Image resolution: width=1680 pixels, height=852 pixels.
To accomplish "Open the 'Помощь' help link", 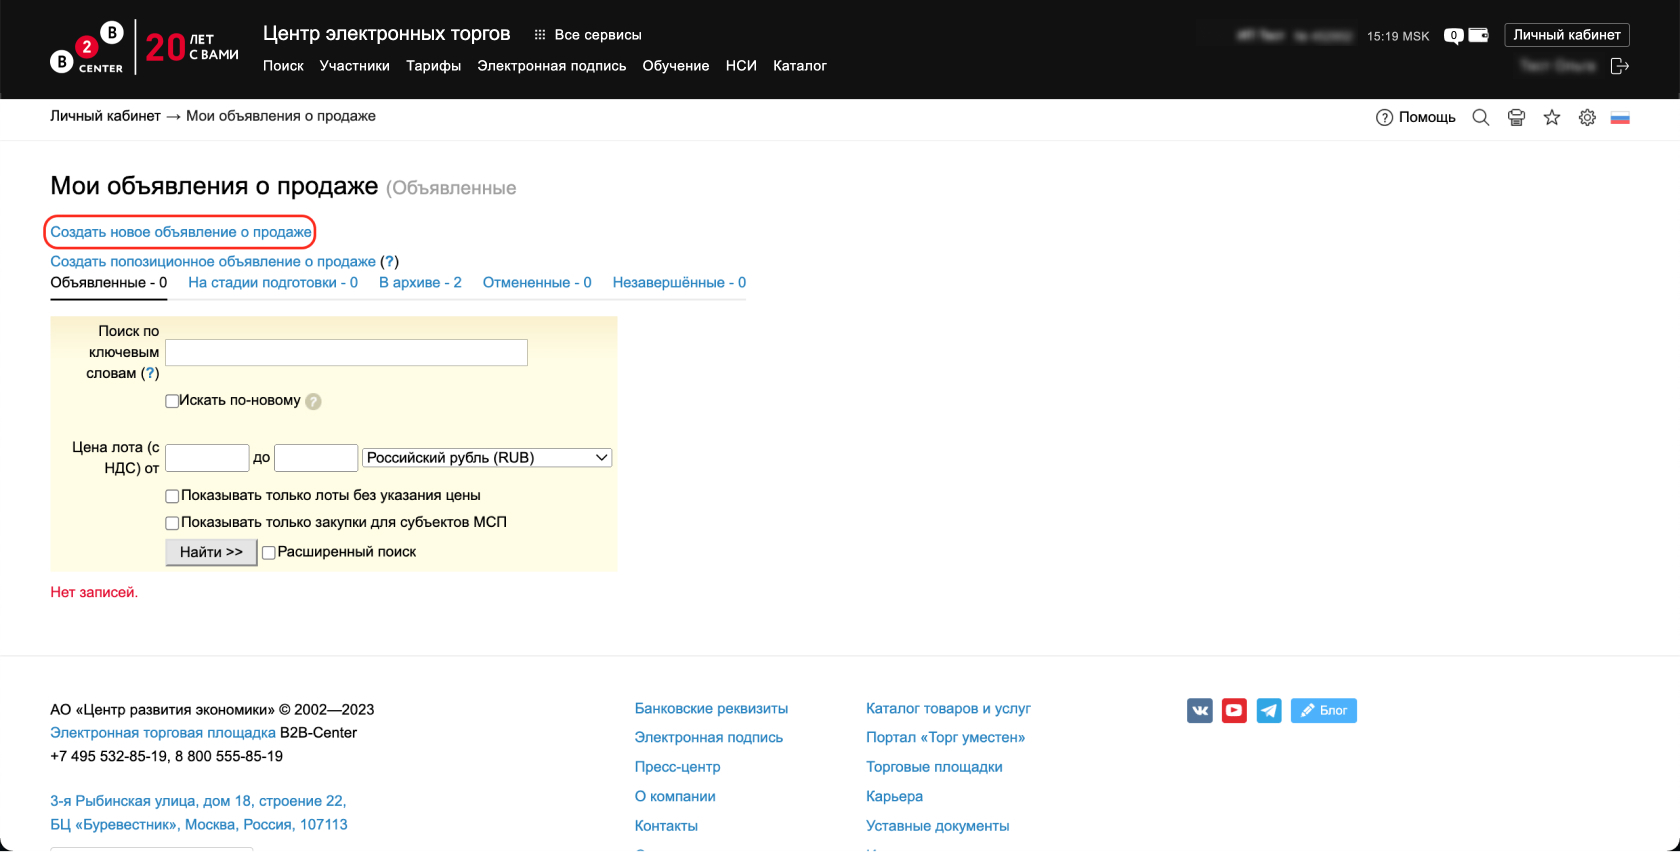I will point(1416,118).
